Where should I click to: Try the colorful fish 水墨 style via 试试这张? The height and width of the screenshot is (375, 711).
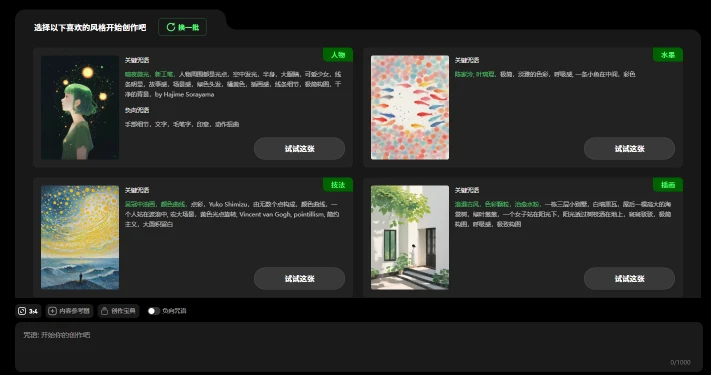[x=629, y=149]
